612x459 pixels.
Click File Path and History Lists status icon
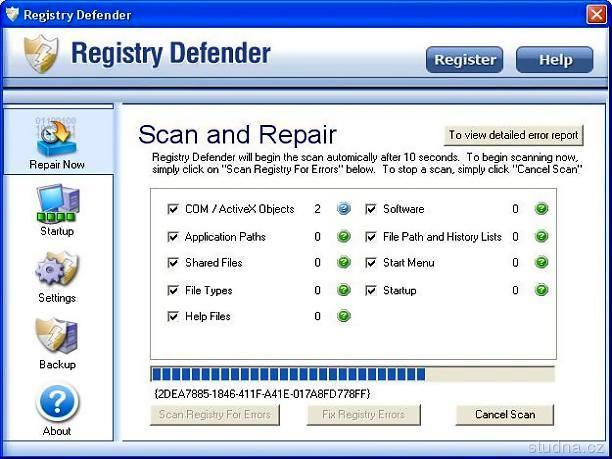[x=541, y=237]
